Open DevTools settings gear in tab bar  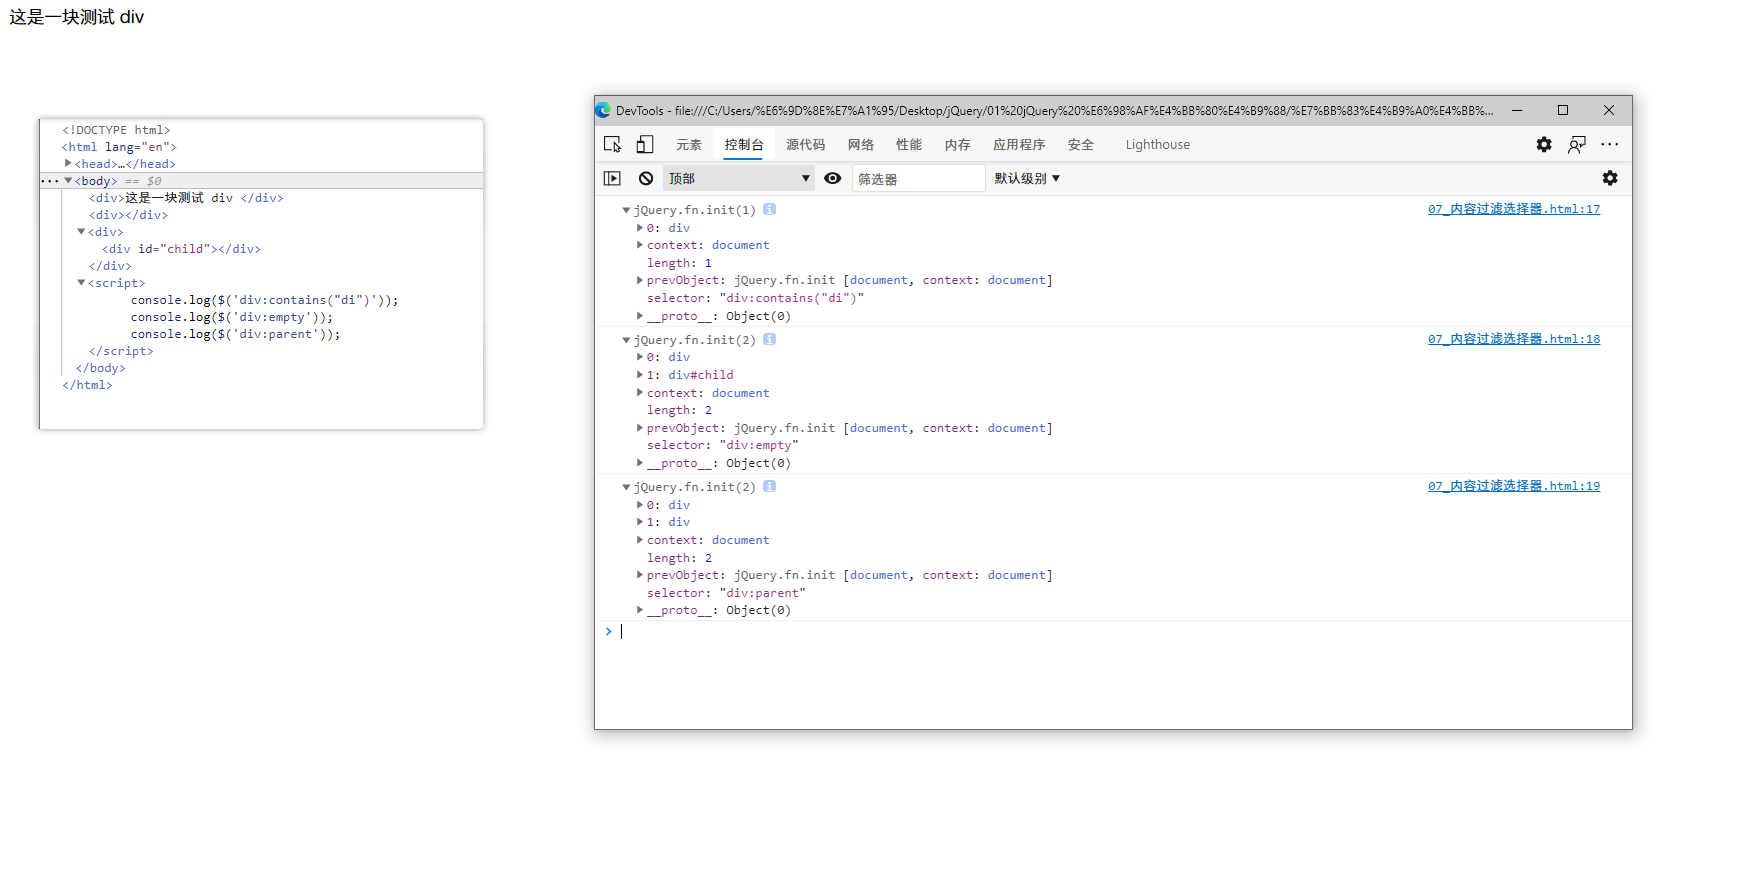pyautogui.click(x=1544, y=145)
